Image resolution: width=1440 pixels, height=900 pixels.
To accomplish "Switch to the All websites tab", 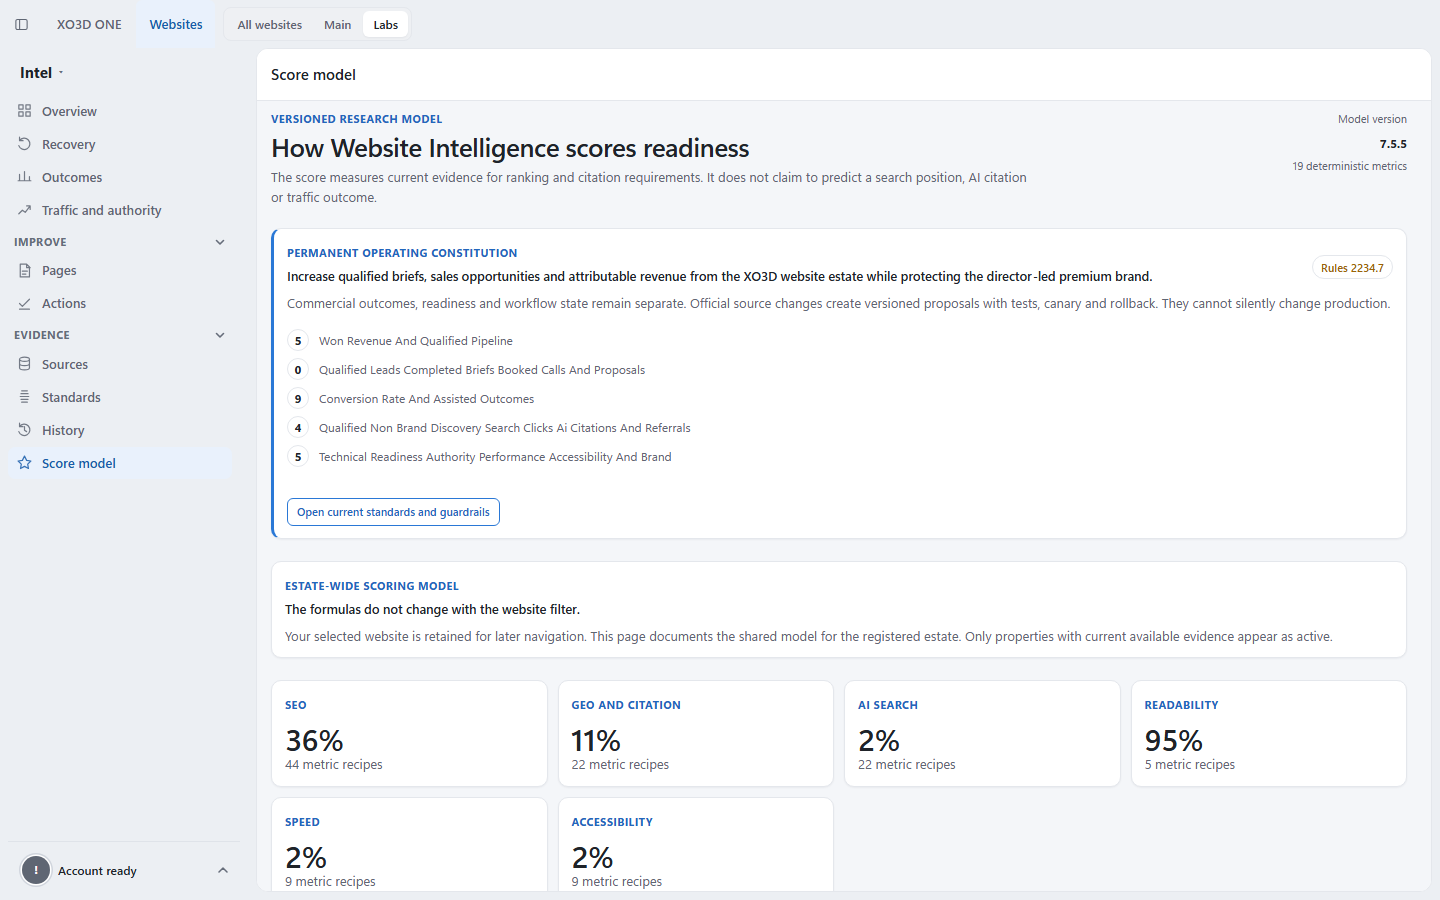I will (x=270, y=25).
